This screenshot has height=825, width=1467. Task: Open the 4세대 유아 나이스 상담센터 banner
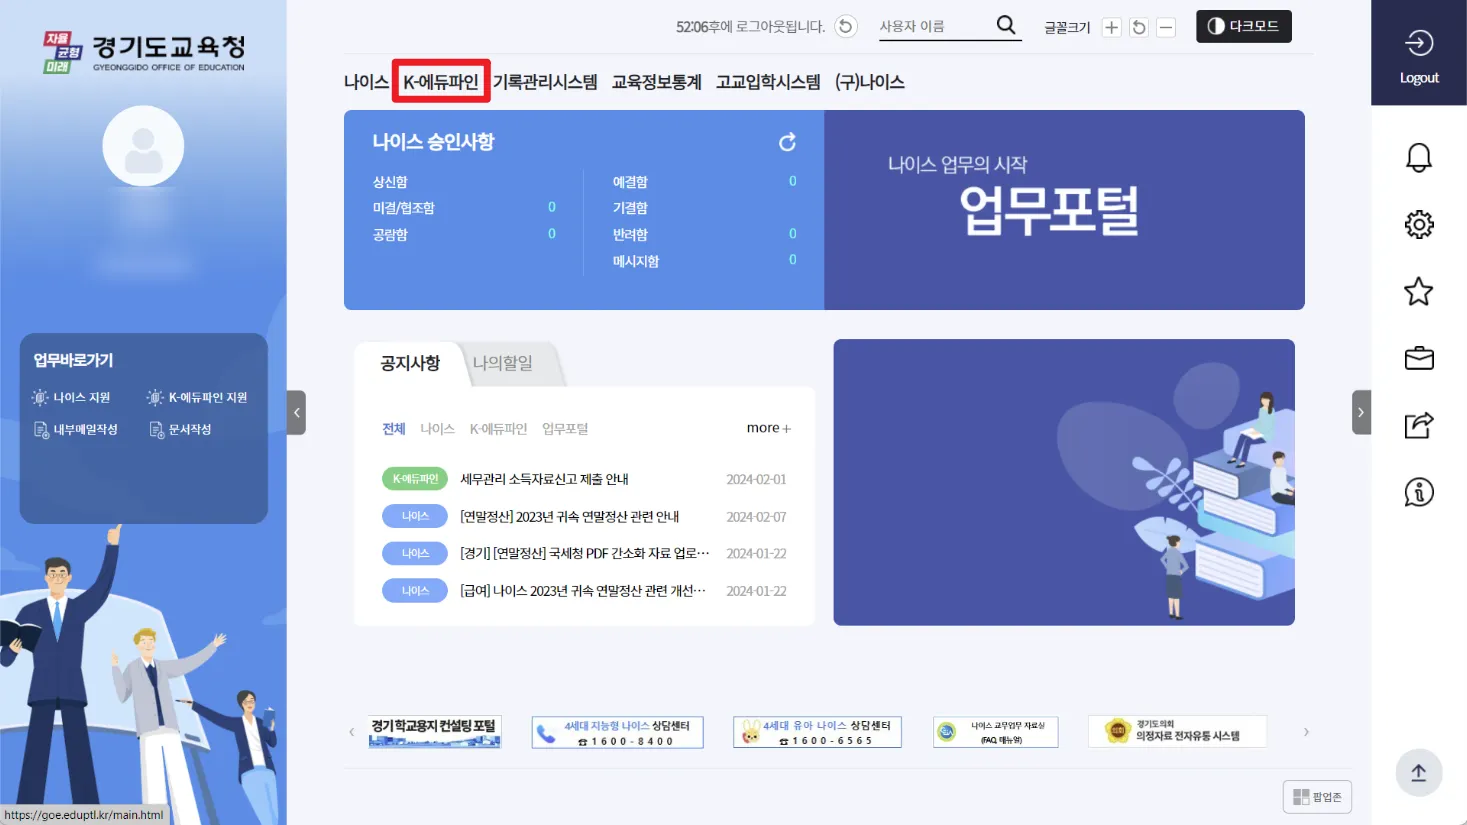click(818, 732)
